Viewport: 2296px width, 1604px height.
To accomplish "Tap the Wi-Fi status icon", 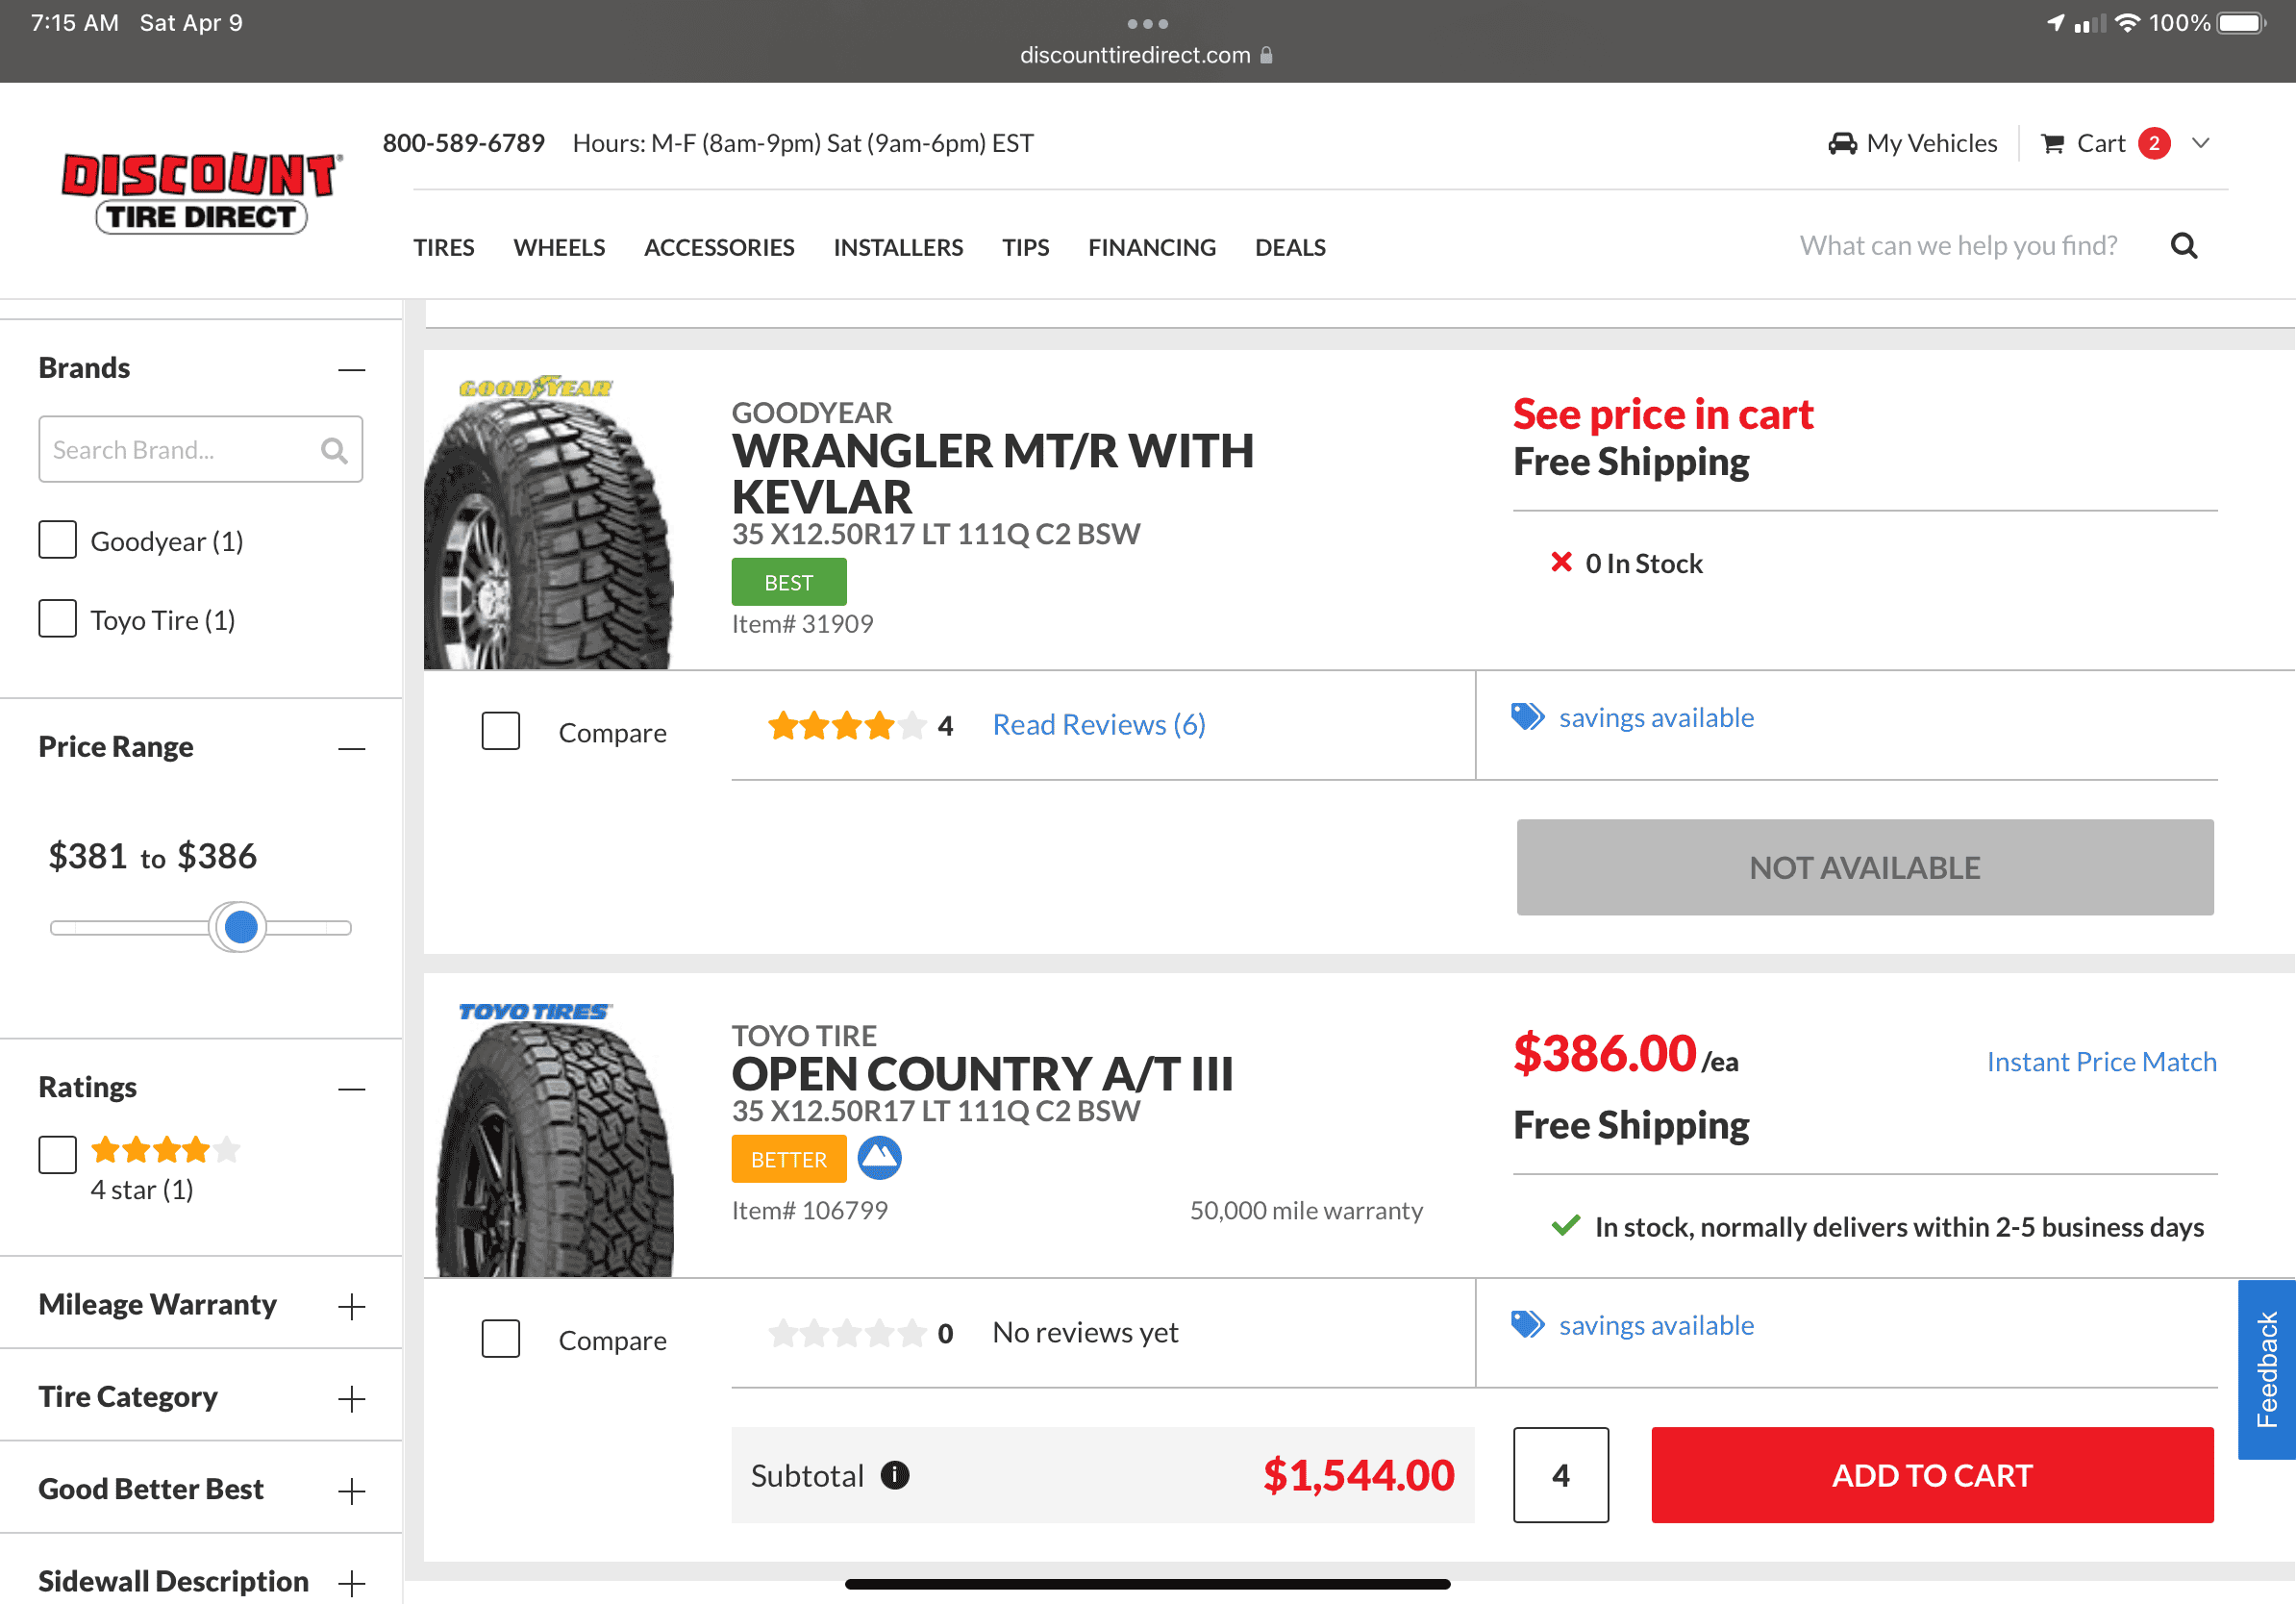I will (2127, 23).
